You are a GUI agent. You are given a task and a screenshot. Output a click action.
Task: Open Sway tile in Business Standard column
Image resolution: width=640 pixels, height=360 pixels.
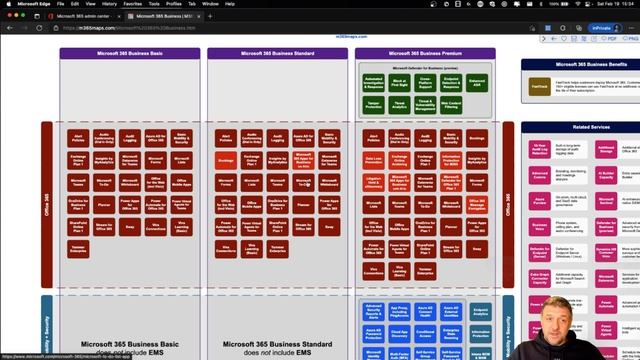[x=329, y=227]
